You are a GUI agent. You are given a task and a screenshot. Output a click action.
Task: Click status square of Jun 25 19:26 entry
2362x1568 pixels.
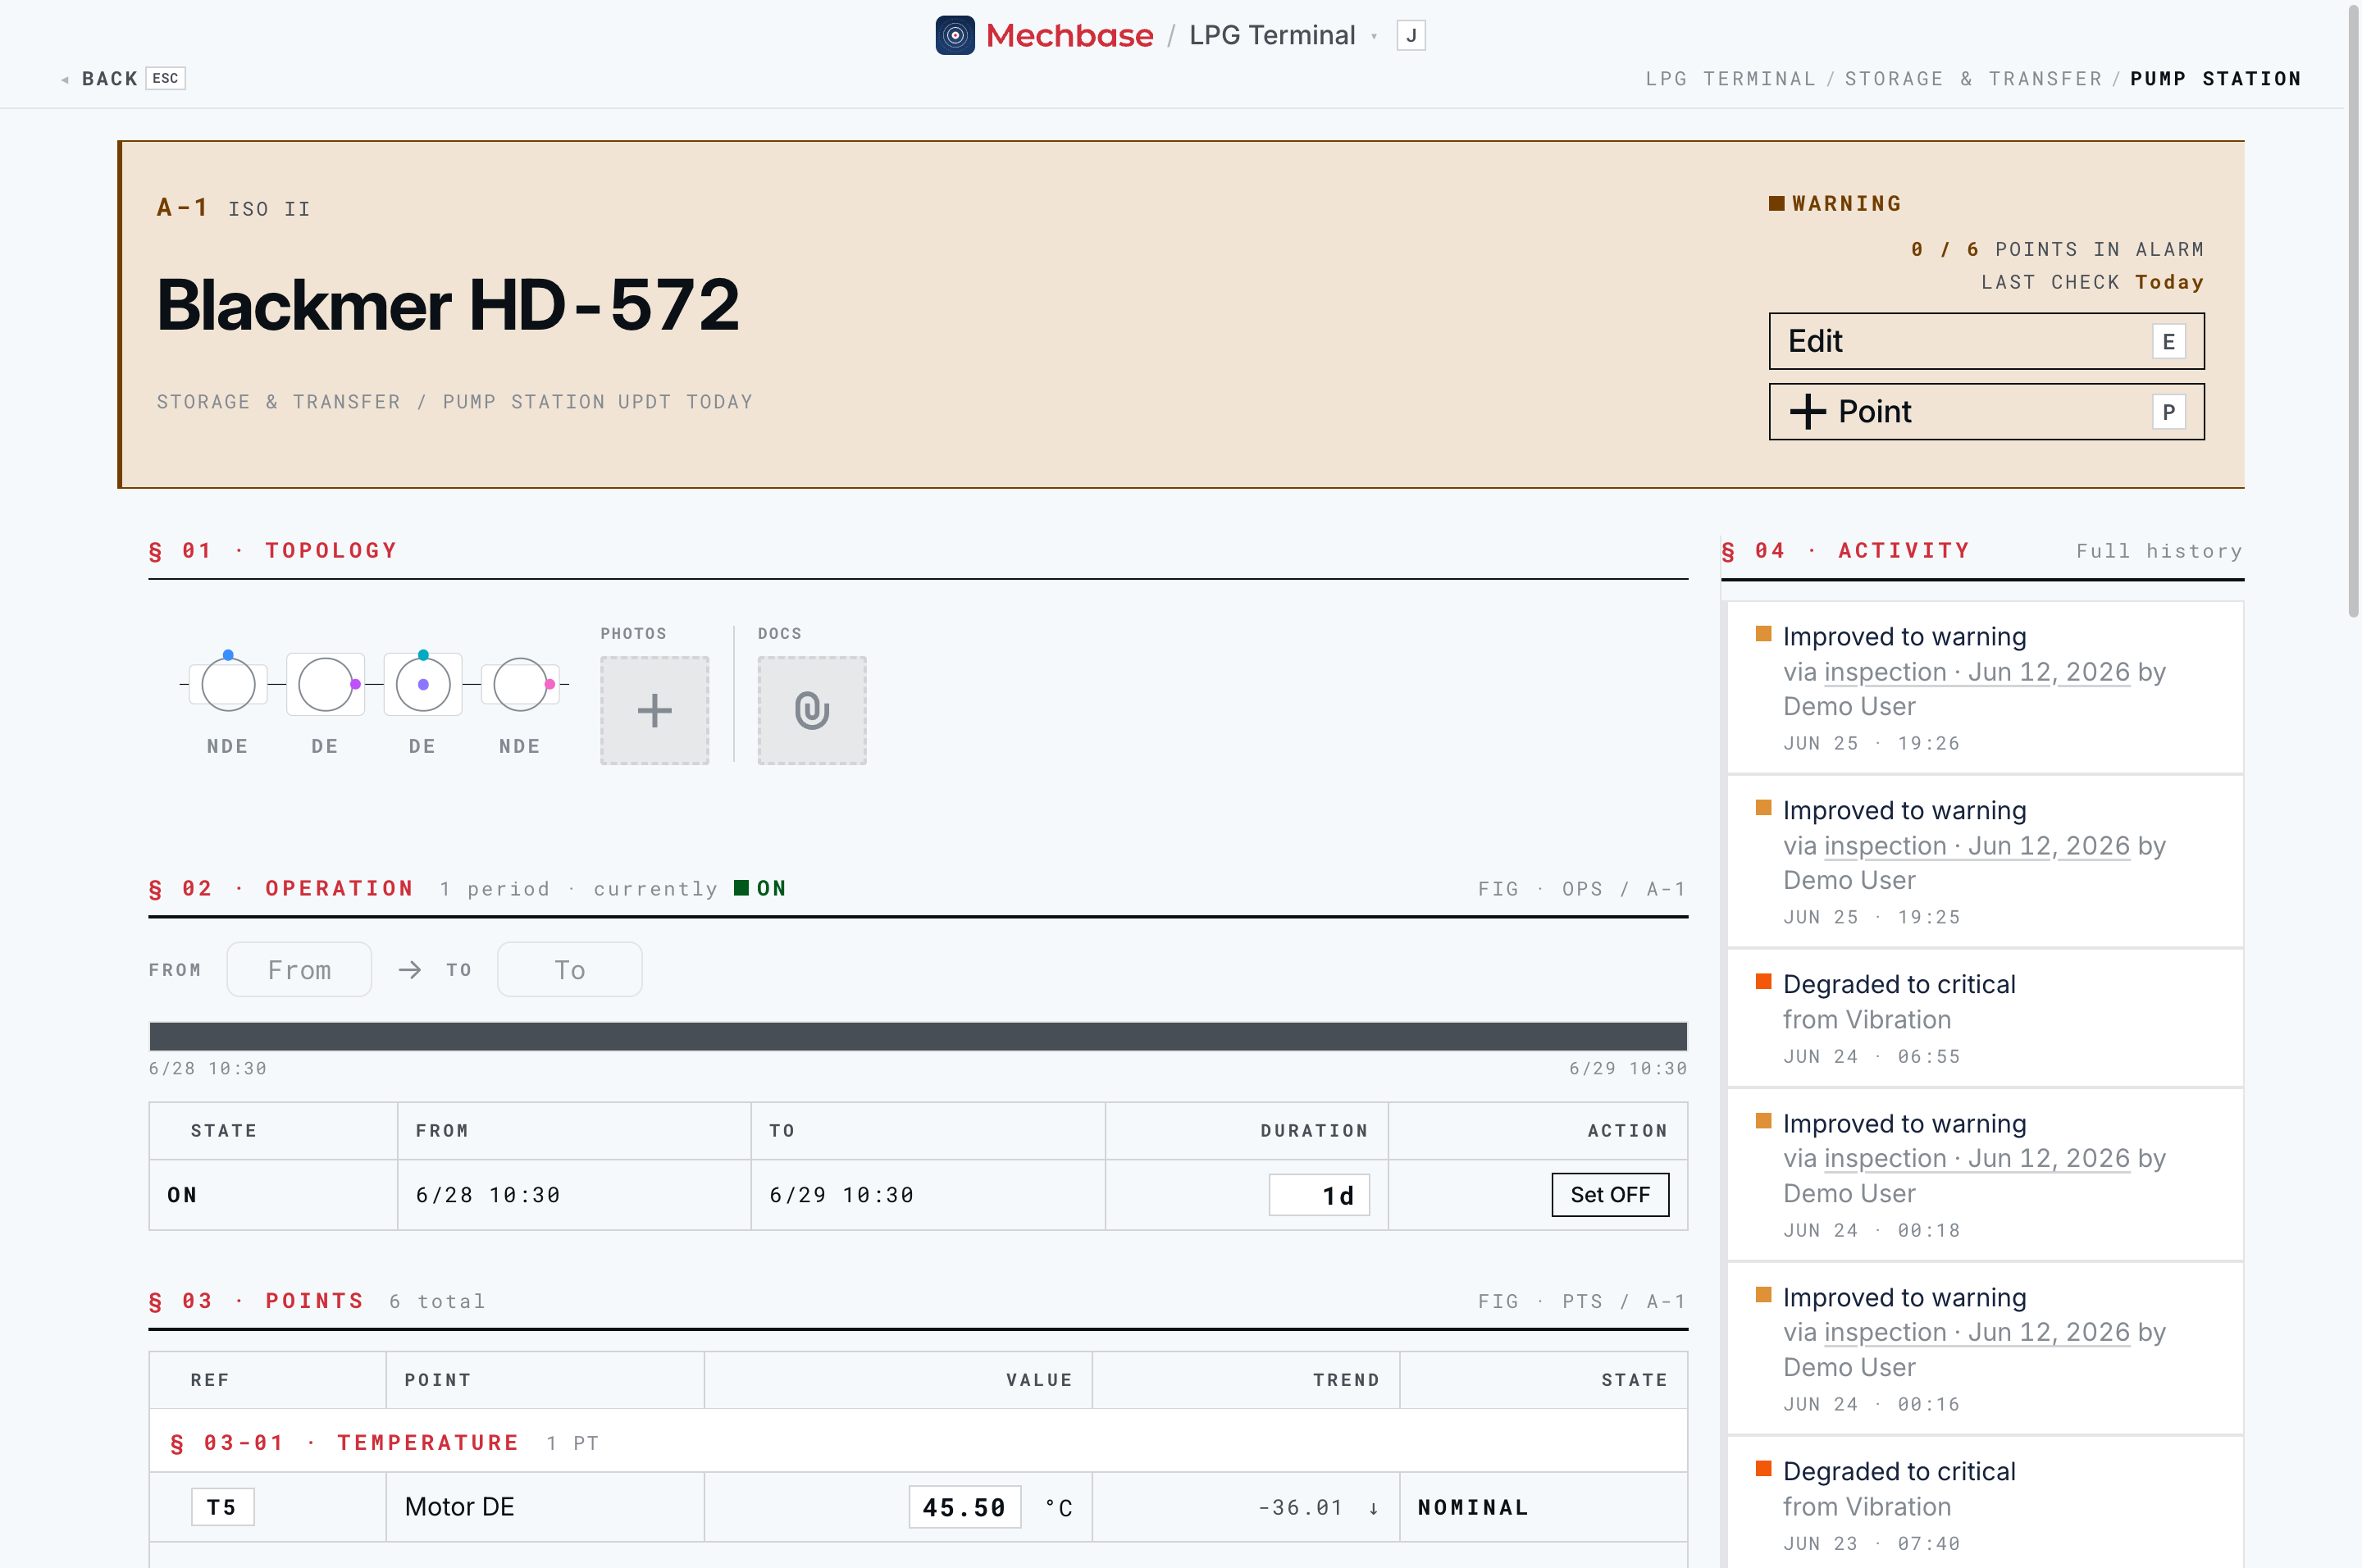pos(1764,634)
